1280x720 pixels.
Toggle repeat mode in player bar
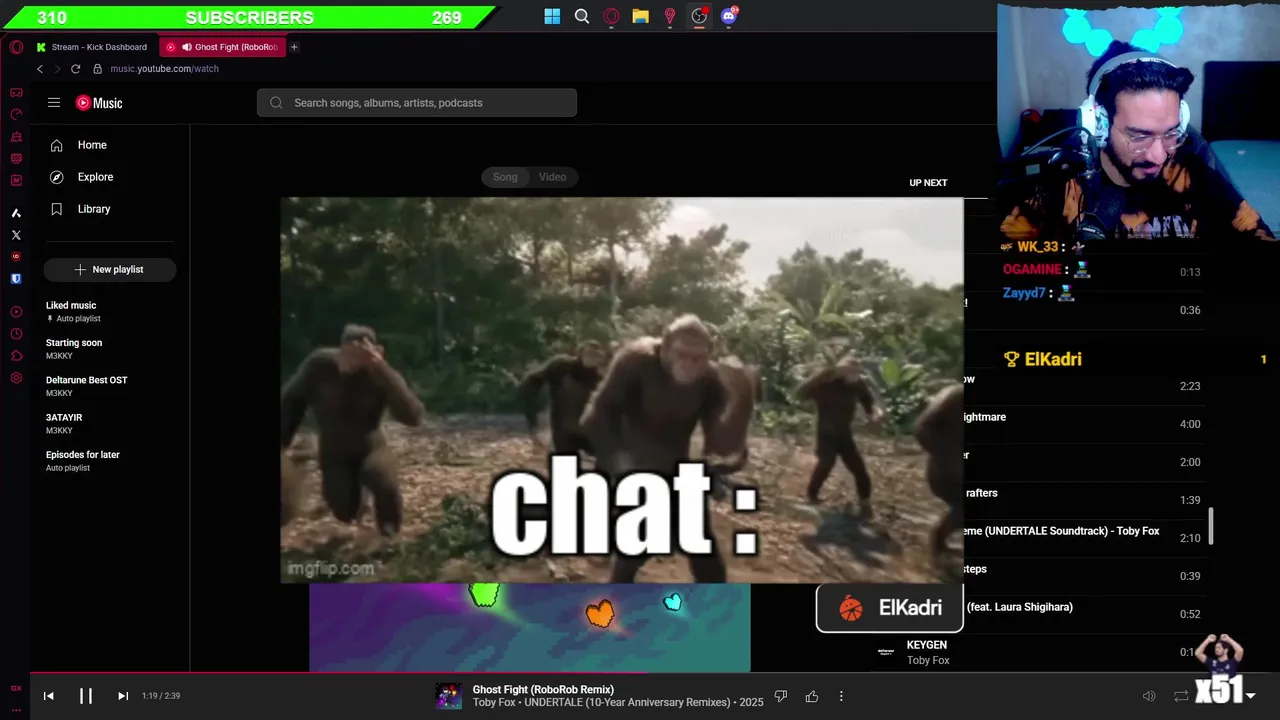click(1181, 696)
